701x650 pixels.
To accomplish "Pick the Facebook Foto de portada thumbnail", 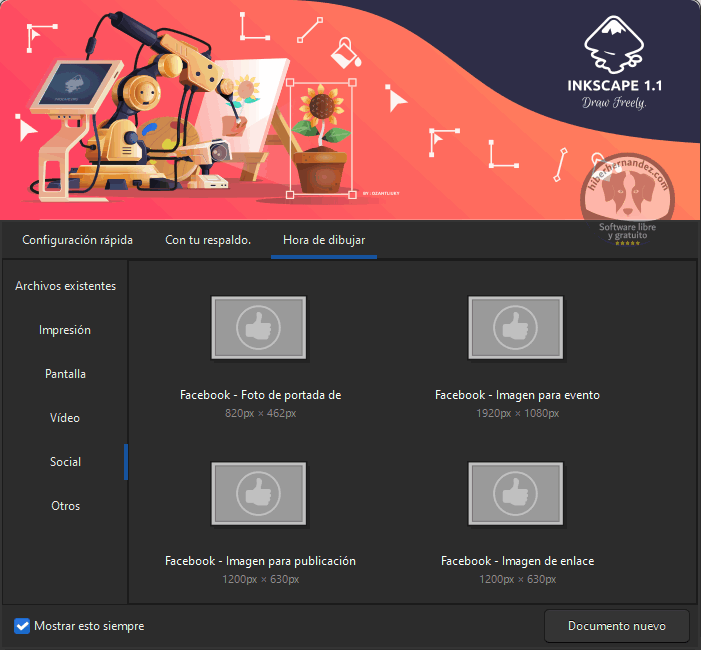I will tap(259, 328).
